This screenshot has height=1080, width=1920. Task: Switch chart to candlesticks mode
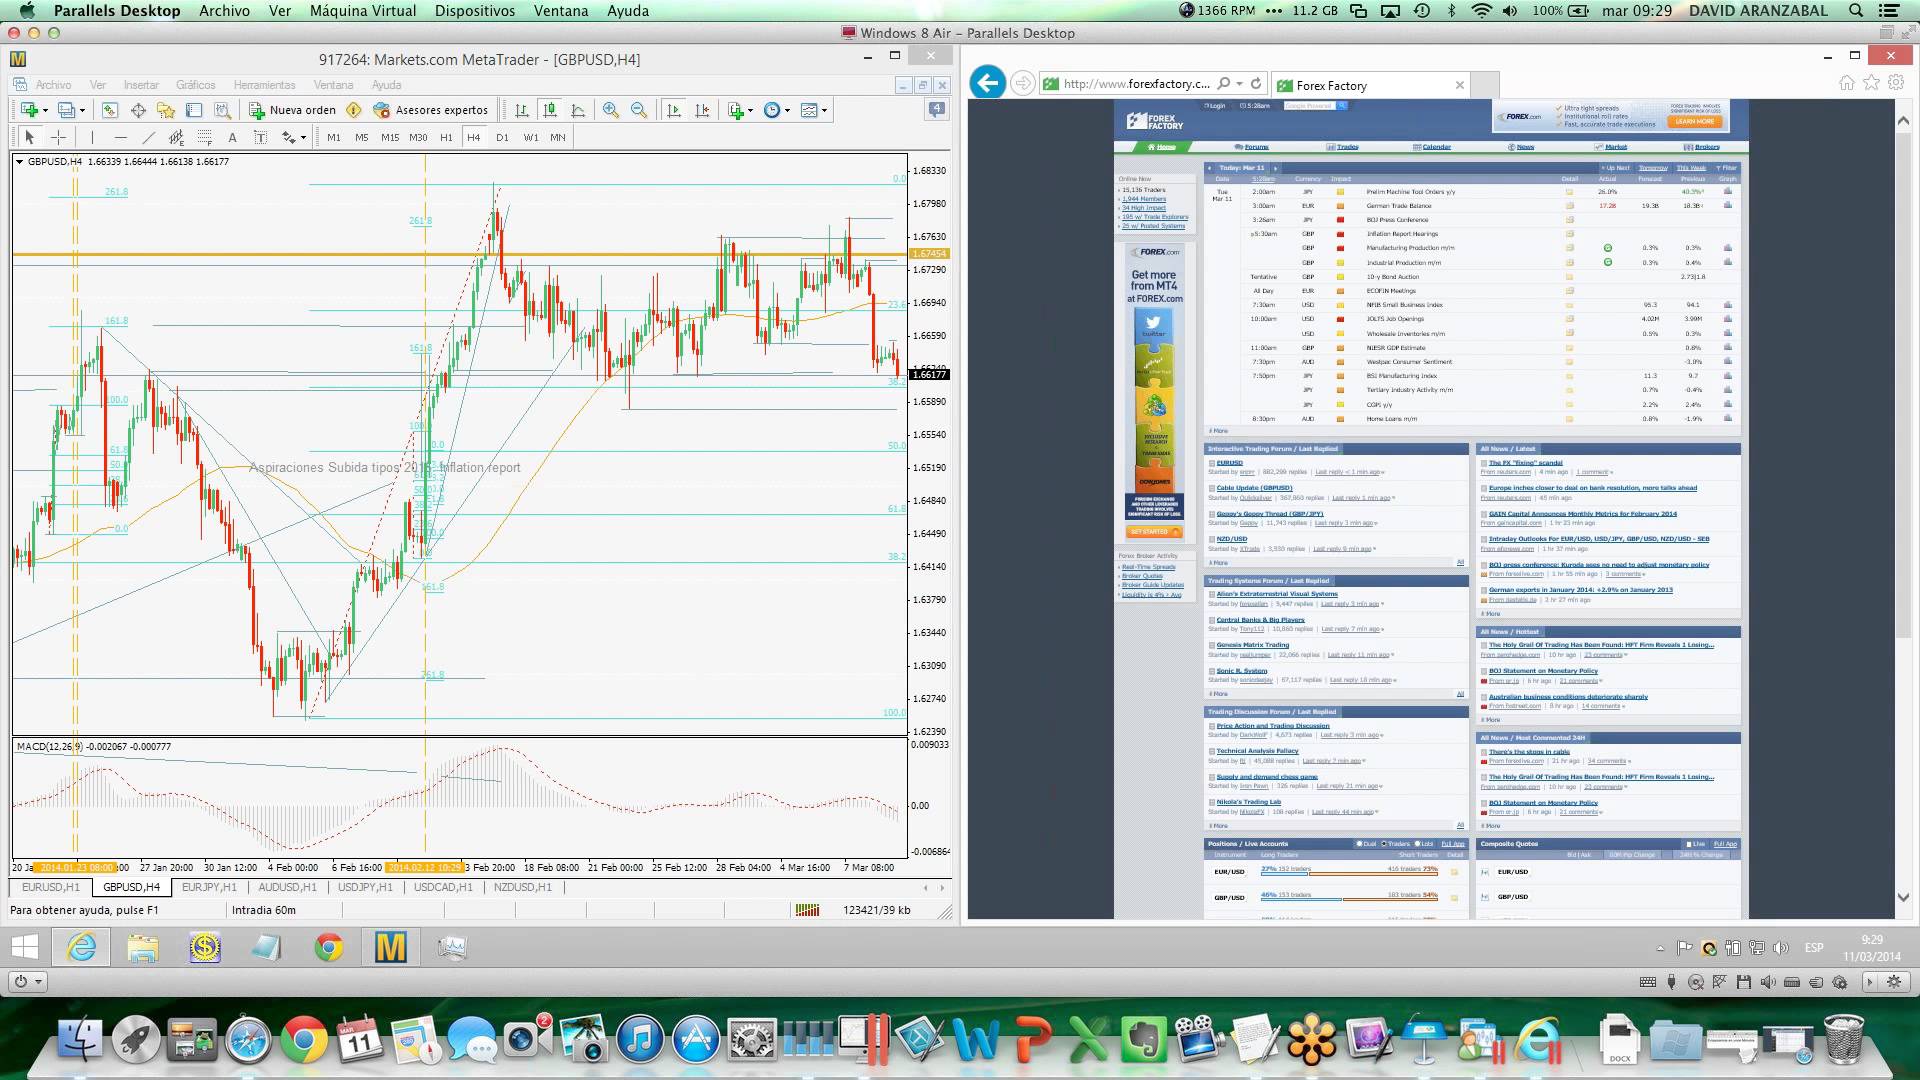click(549, 110)
